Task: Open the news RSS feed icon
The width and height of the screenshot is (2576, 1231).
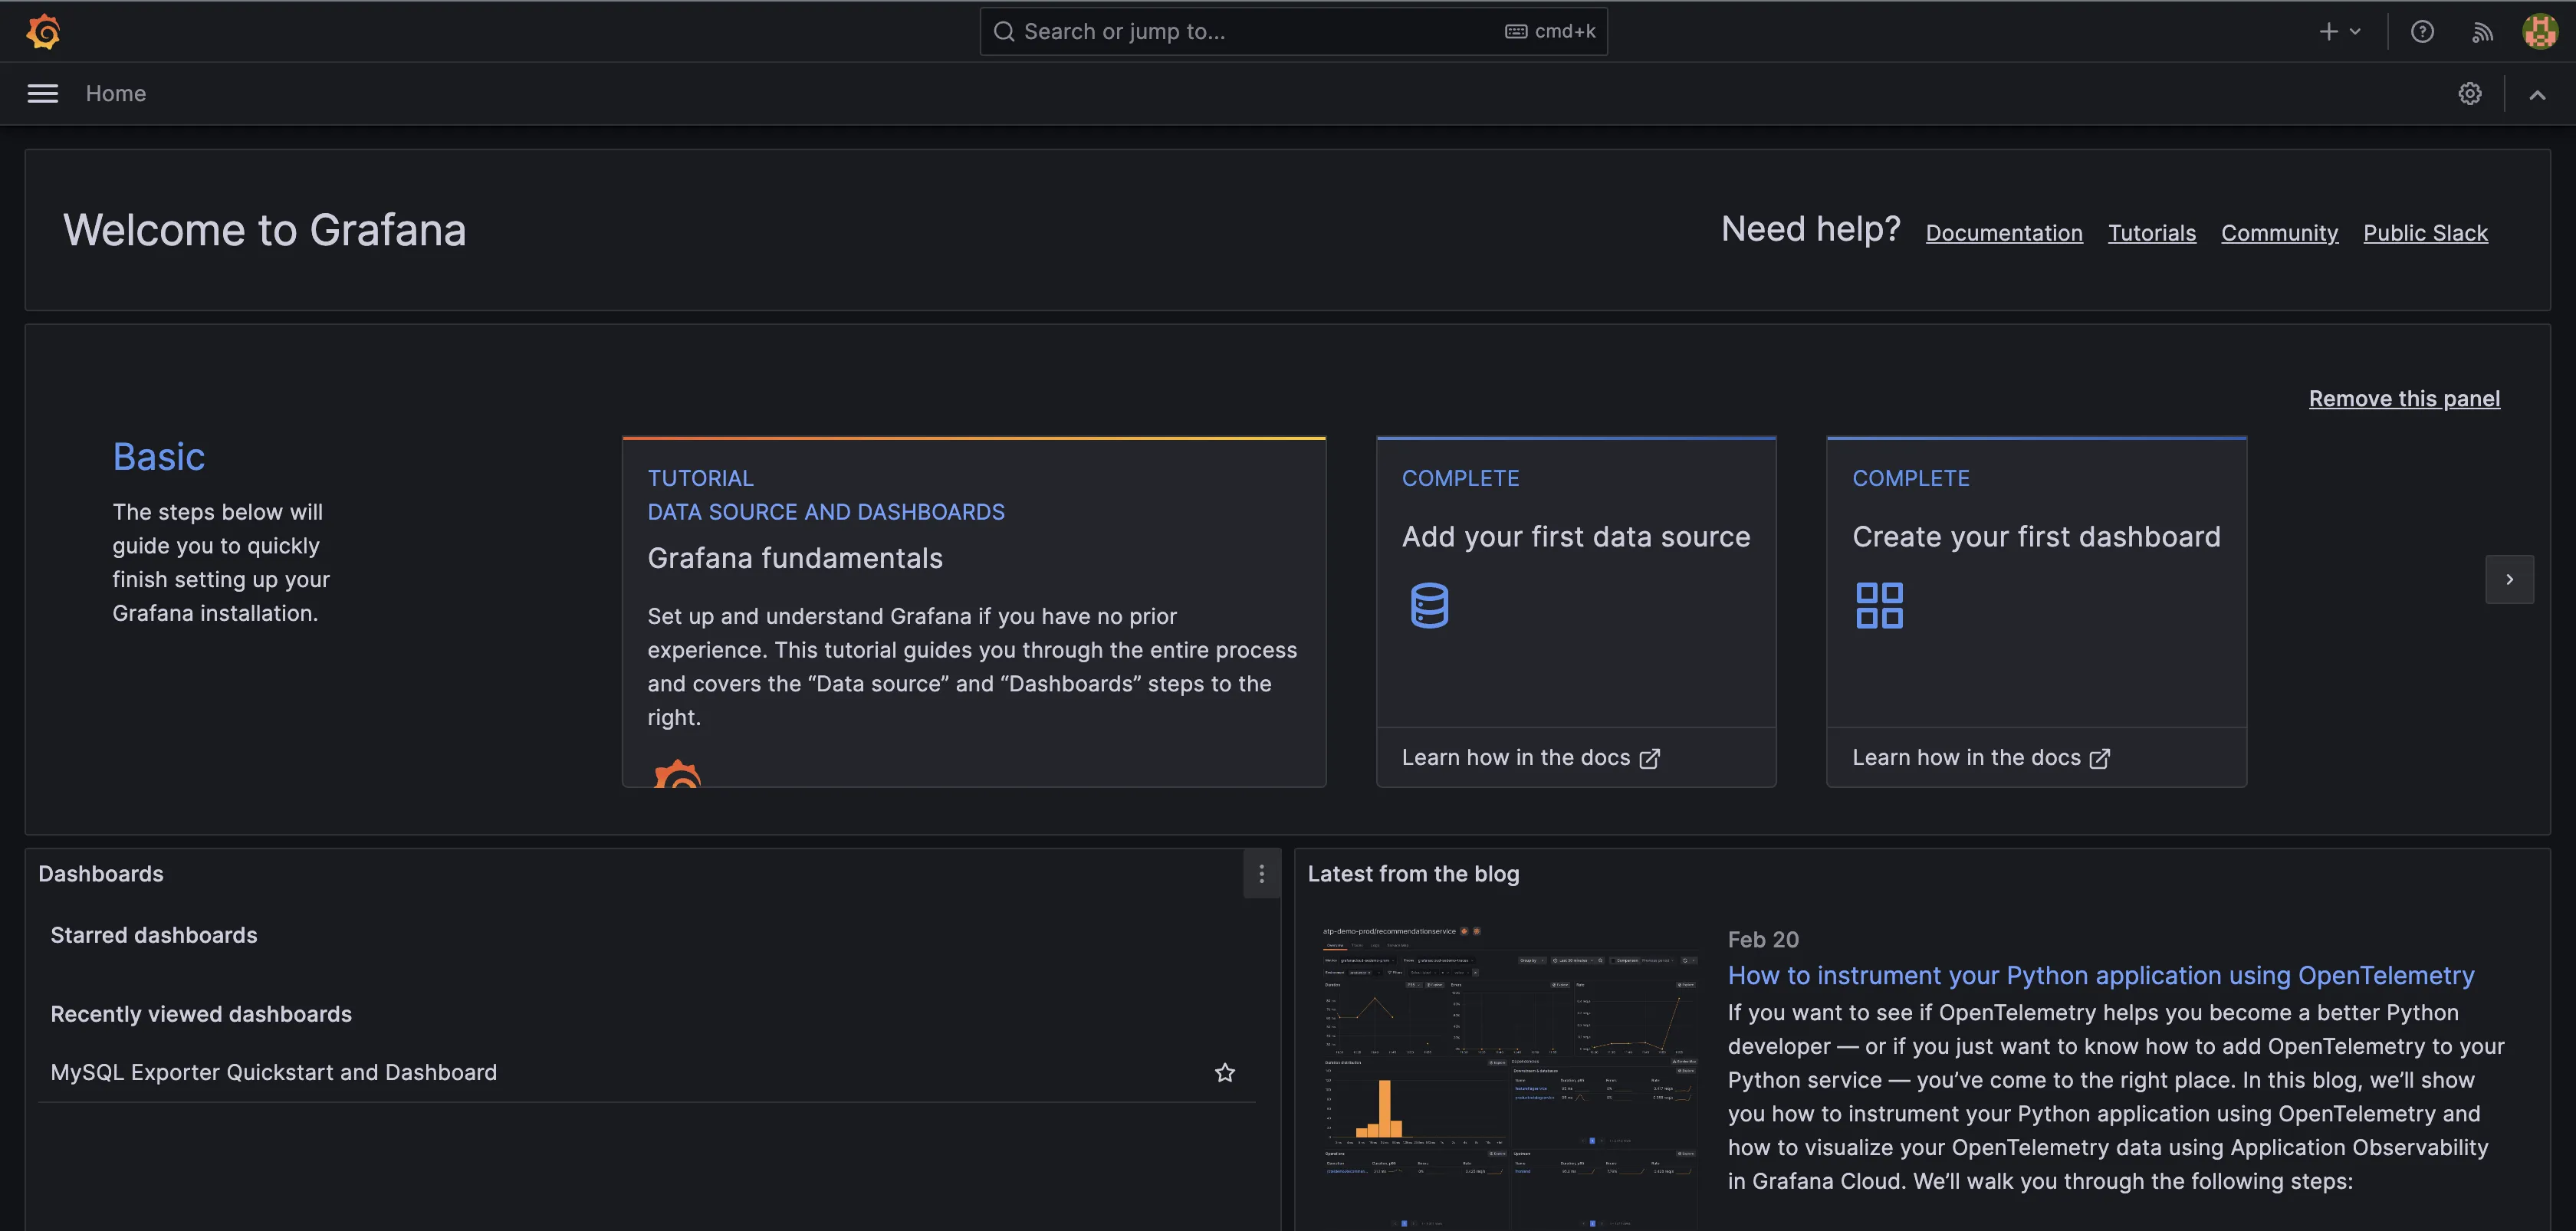Action: click(x=2482, y=32)
